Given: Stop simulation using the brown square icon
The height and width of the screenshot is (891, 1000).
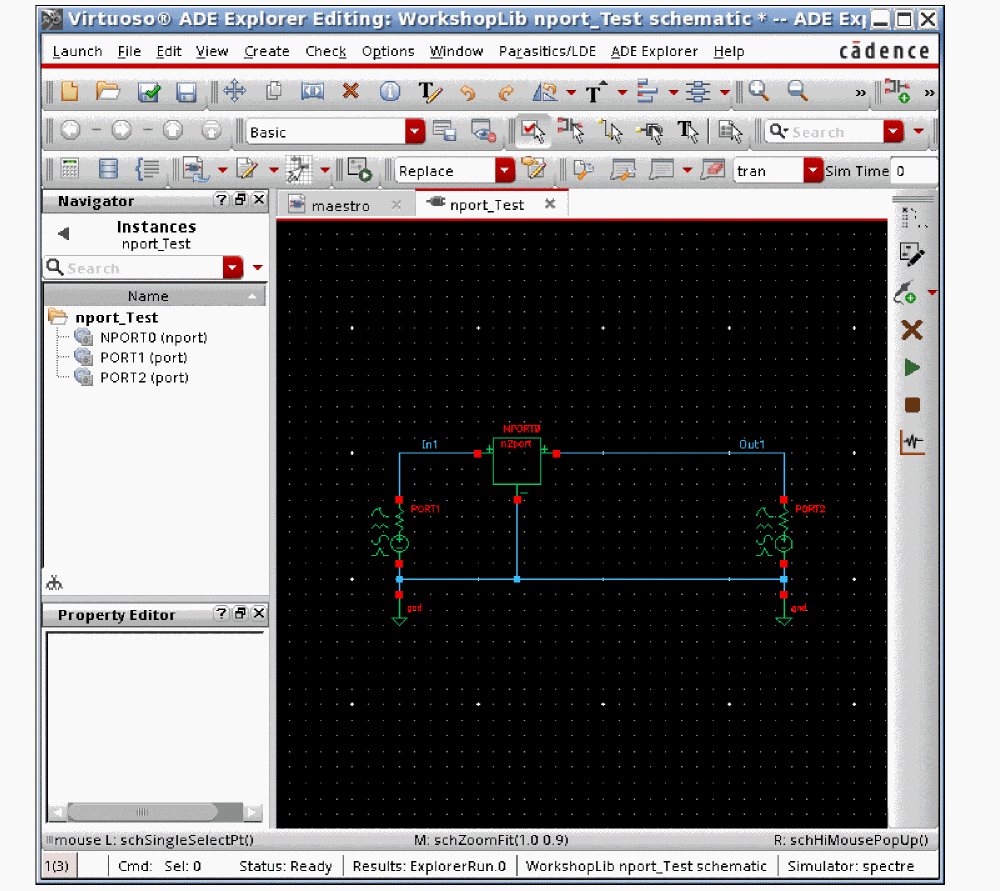Looking at the screenshot, I should (x=911, y=405).
